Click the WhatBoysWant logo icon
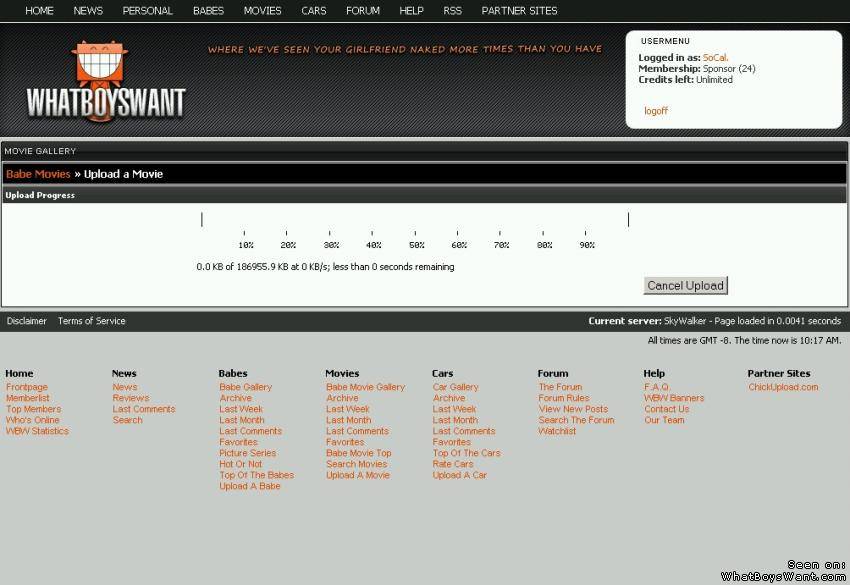 (104, 81)
